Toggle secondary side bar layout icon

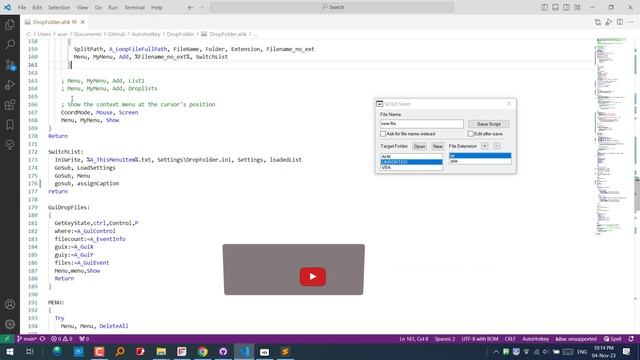pyautogui.click(x=567, y=7)
